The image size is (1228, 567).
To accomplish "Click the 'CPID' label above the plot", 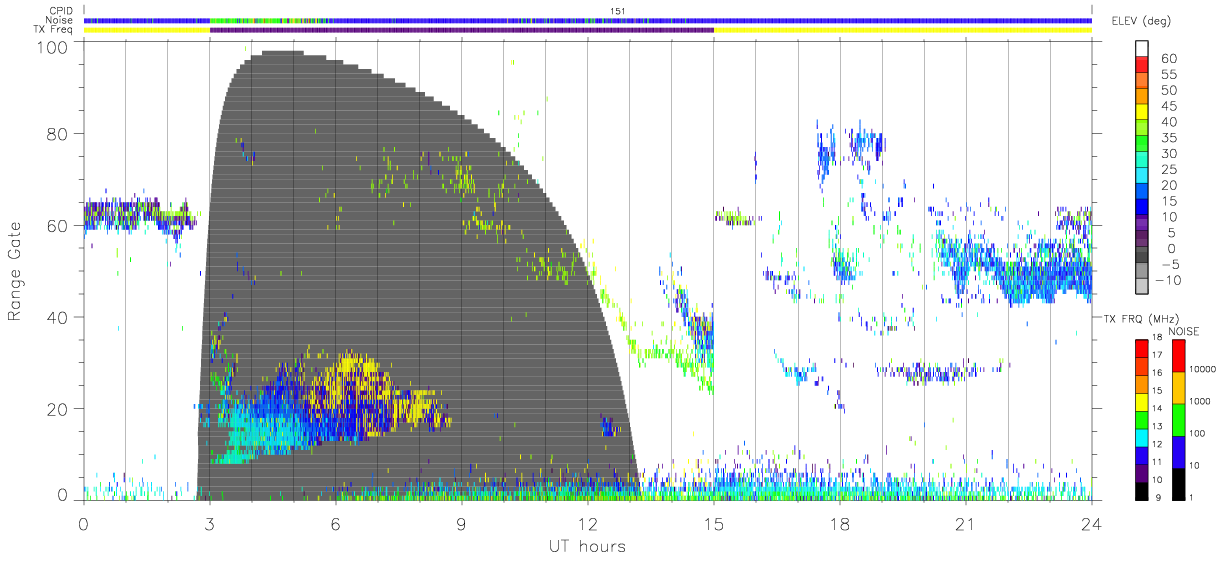I will pos(63,11).
